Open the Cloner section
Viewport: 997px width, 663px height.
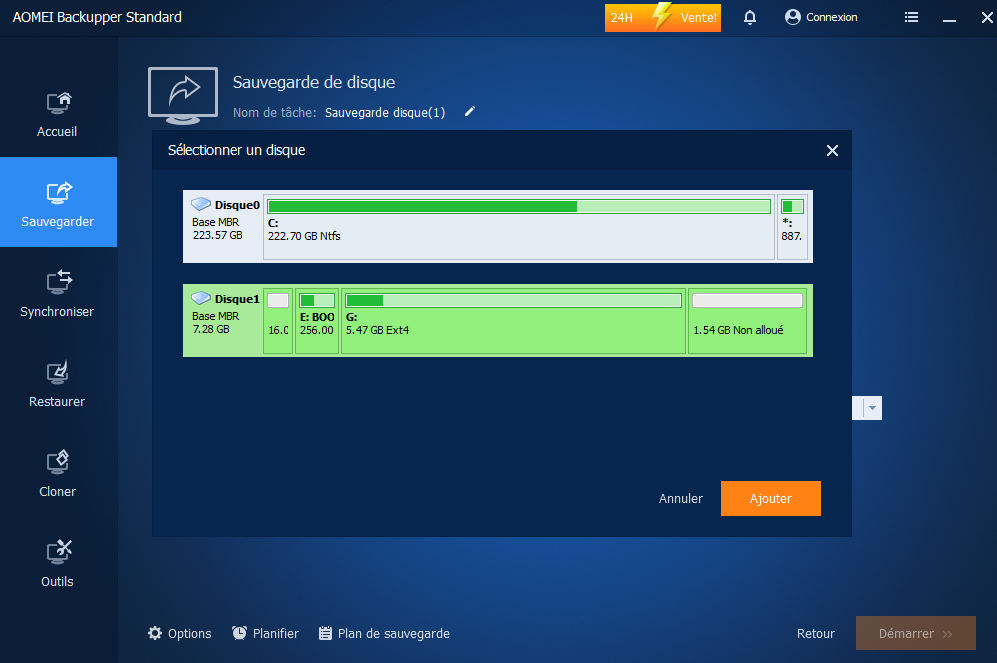pyautogui.click(x=57, y=474)
